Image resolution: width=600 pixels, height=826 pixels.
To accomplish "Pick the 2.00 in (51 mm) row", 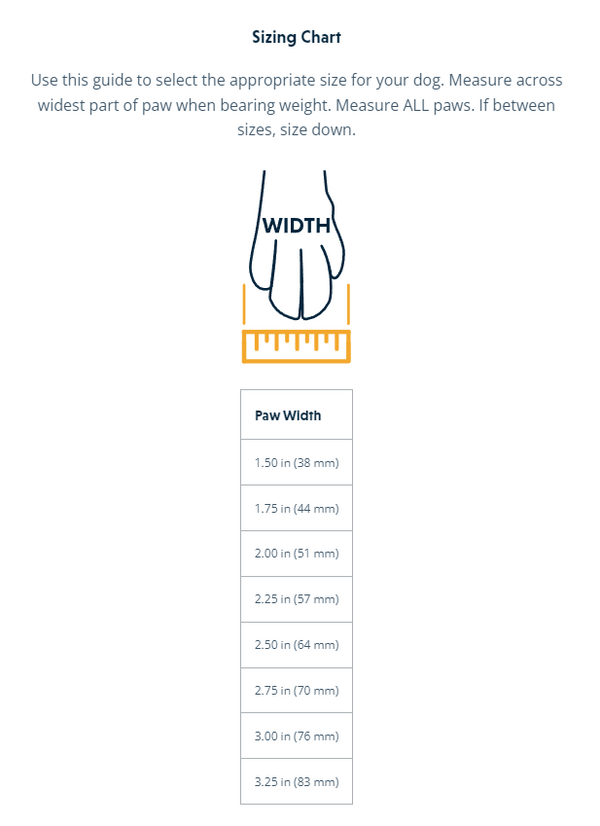I will coord(297,553).
